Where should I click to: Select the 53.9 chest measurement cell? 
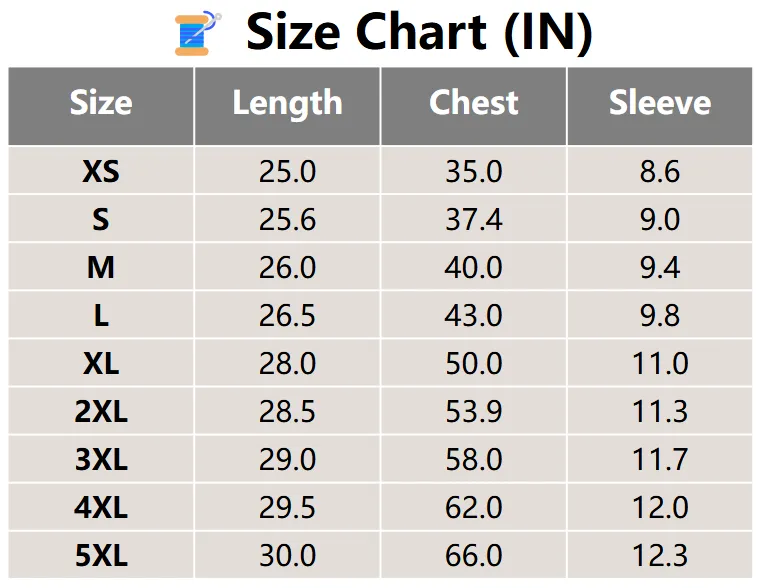point(474,411)
